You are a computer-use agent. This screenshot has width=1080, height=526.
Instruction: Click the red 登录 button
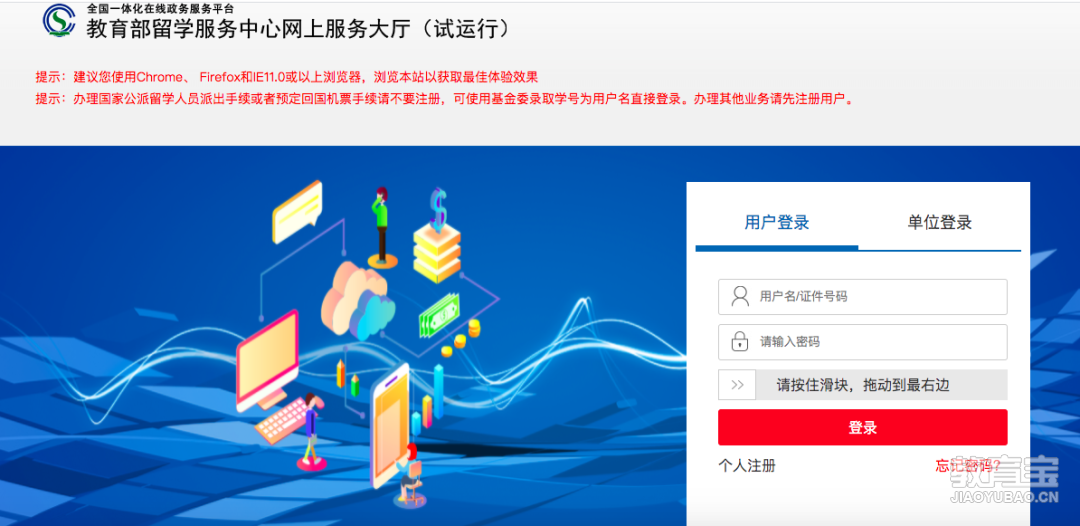[x=862, y=428]
